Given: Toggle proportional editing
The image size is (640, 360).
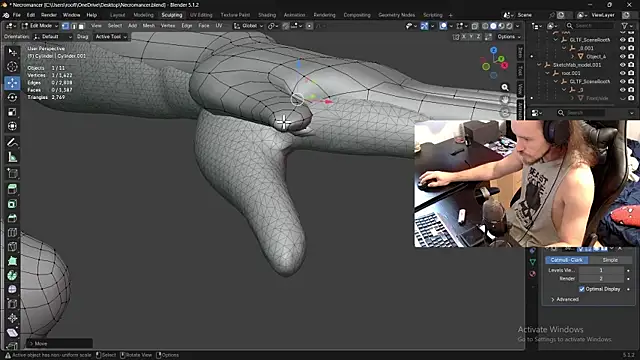Looking at the screenshot, I should coord(309,26).
